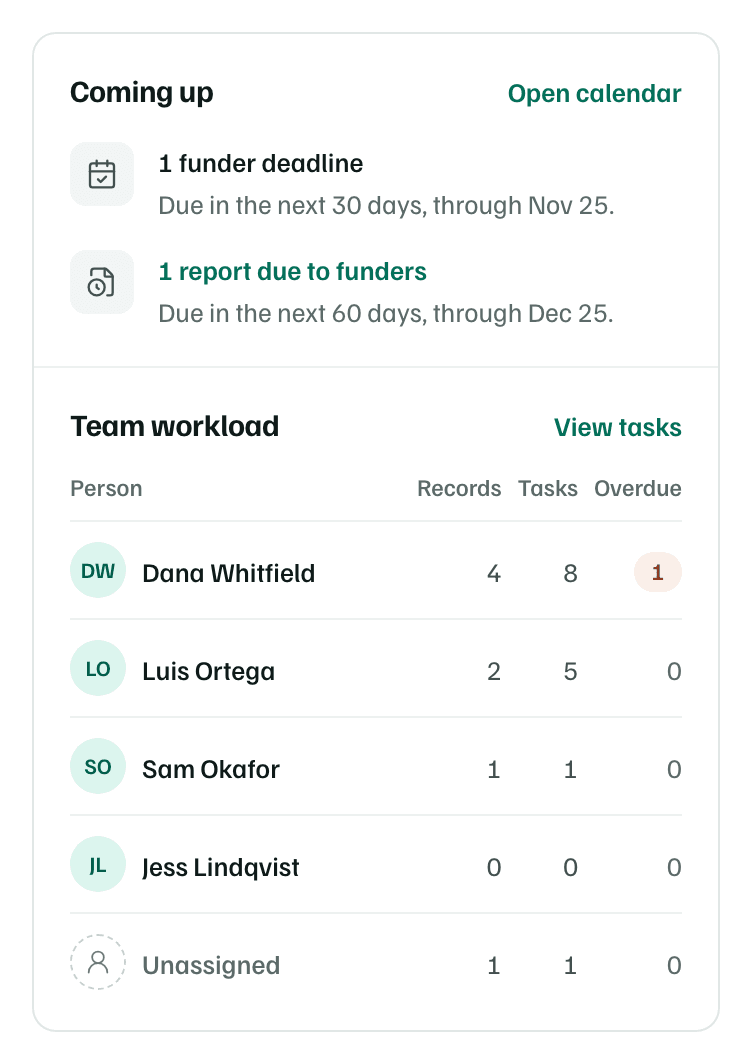Click the Overdue column header

coord(638,489)
